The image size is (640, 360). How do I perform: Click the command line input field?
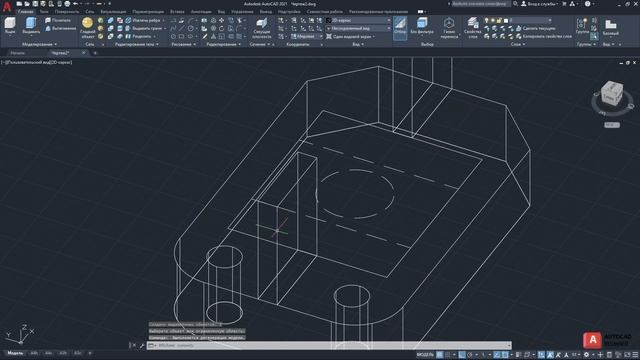tap(331, 345)
